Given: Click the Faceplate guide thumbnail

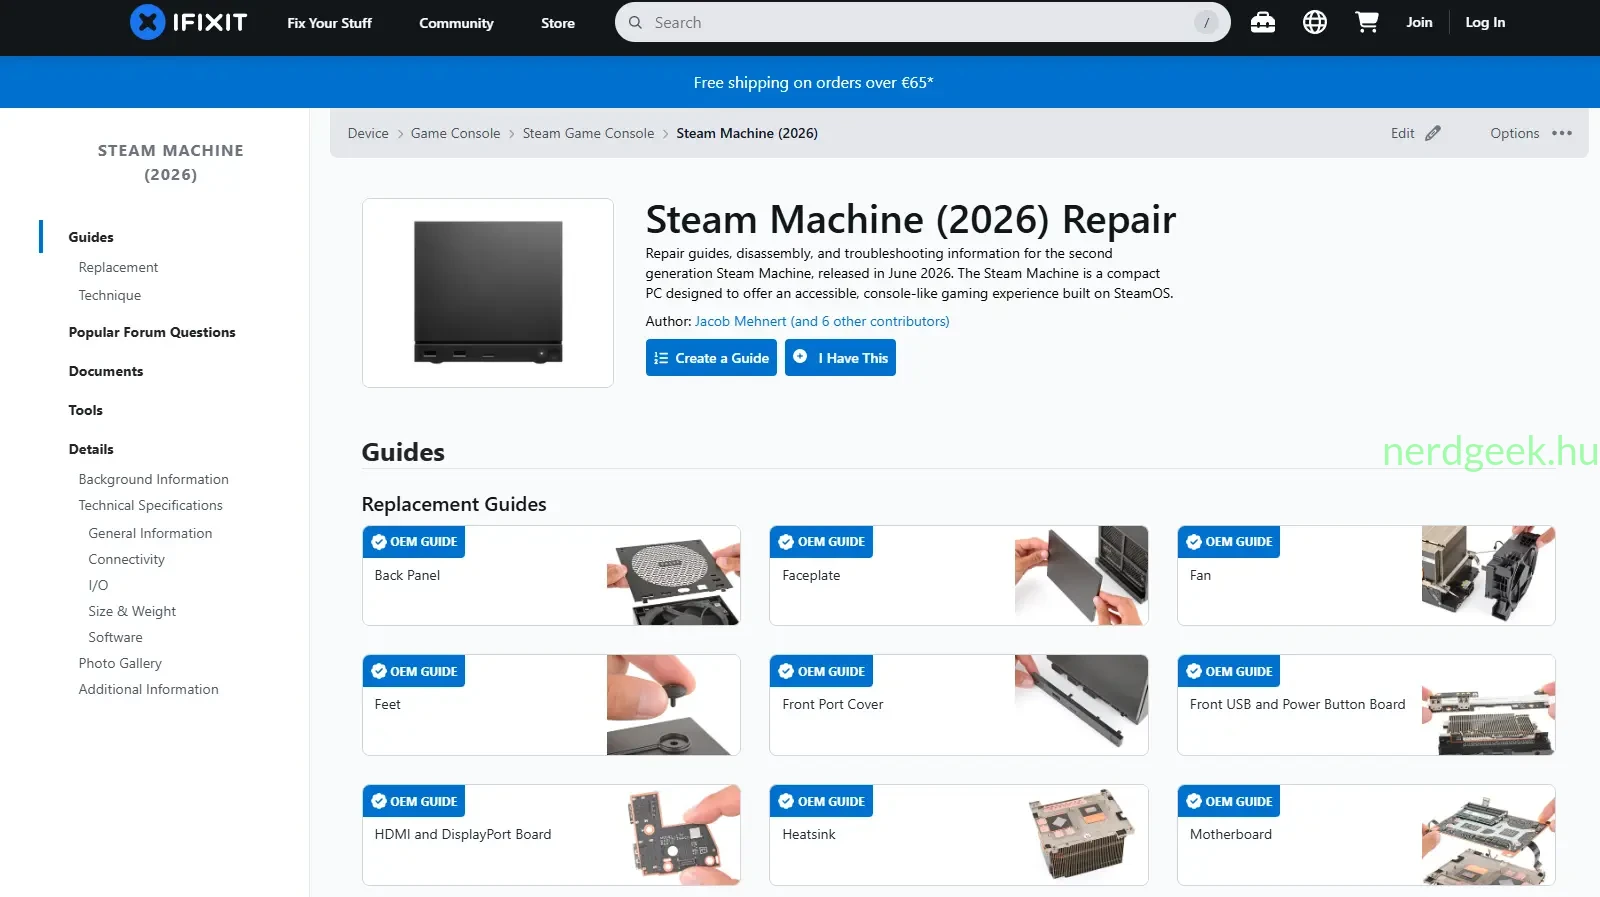Looking at the screenshot, I should [x=1081, y=576].
